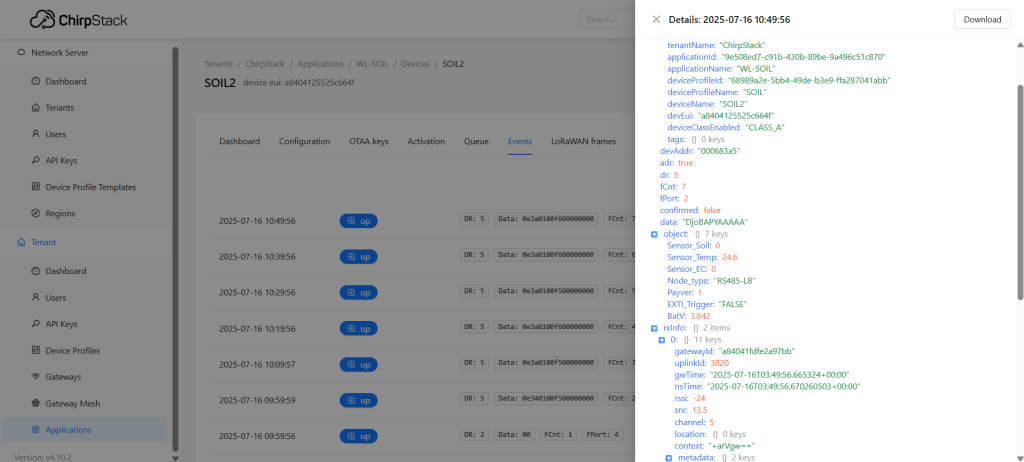Expand the metadata tree node
The image size is (1024, 462).
(669, 457)
